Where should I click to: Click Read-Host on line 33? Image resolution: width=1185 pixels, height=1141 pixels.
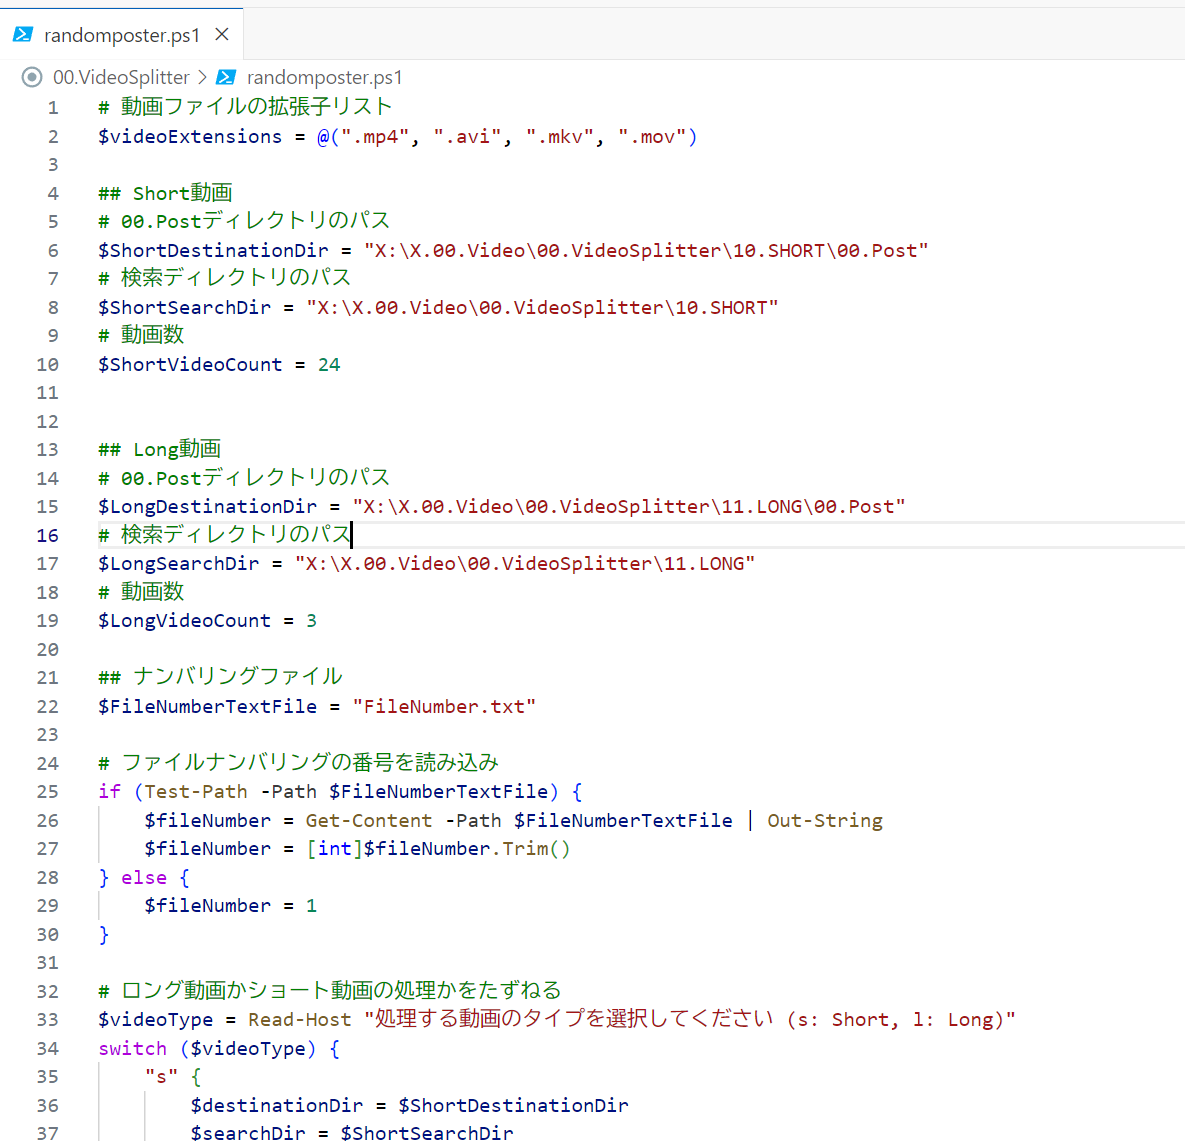click(x=299, y=1020)
